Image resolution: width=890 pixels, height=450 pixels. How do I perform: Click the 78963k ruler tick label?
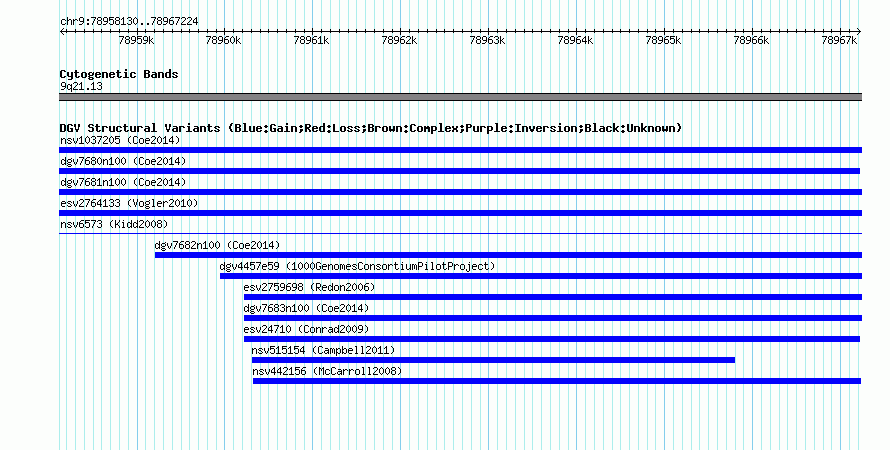coord(488,40)
